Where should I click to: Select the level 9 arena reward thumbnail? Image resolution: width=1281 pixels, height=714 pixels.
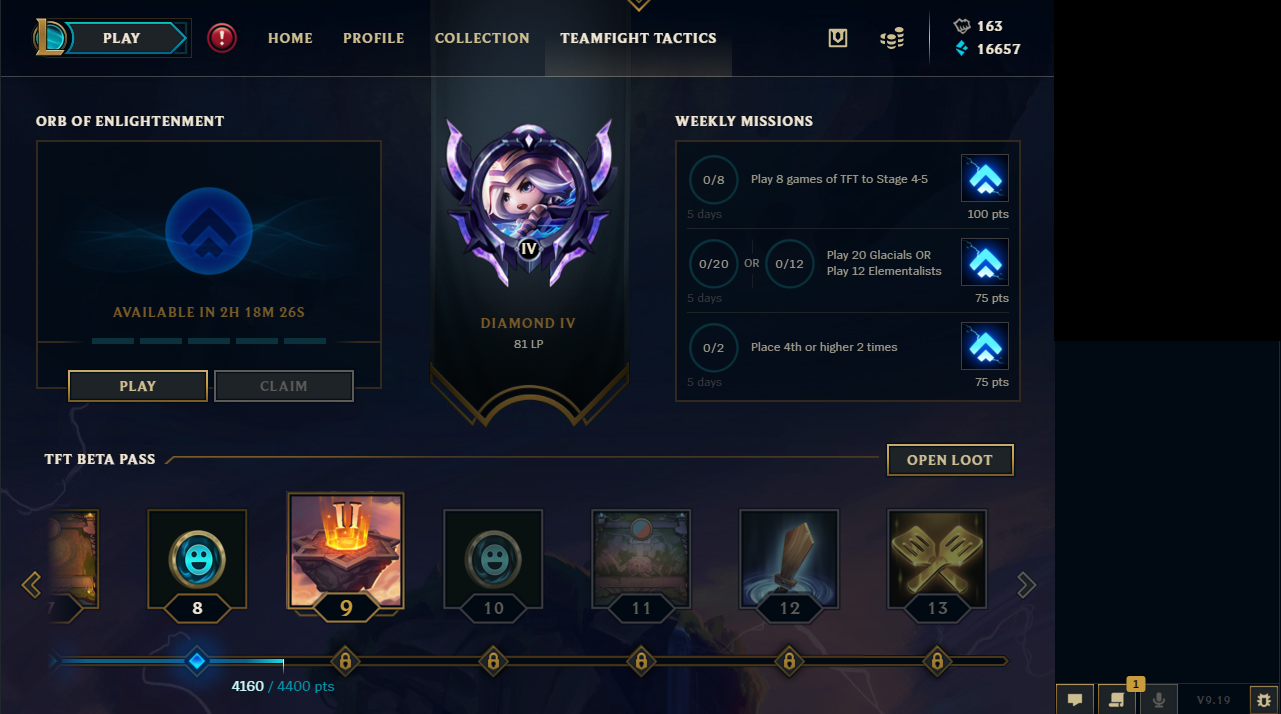point(346,551)
